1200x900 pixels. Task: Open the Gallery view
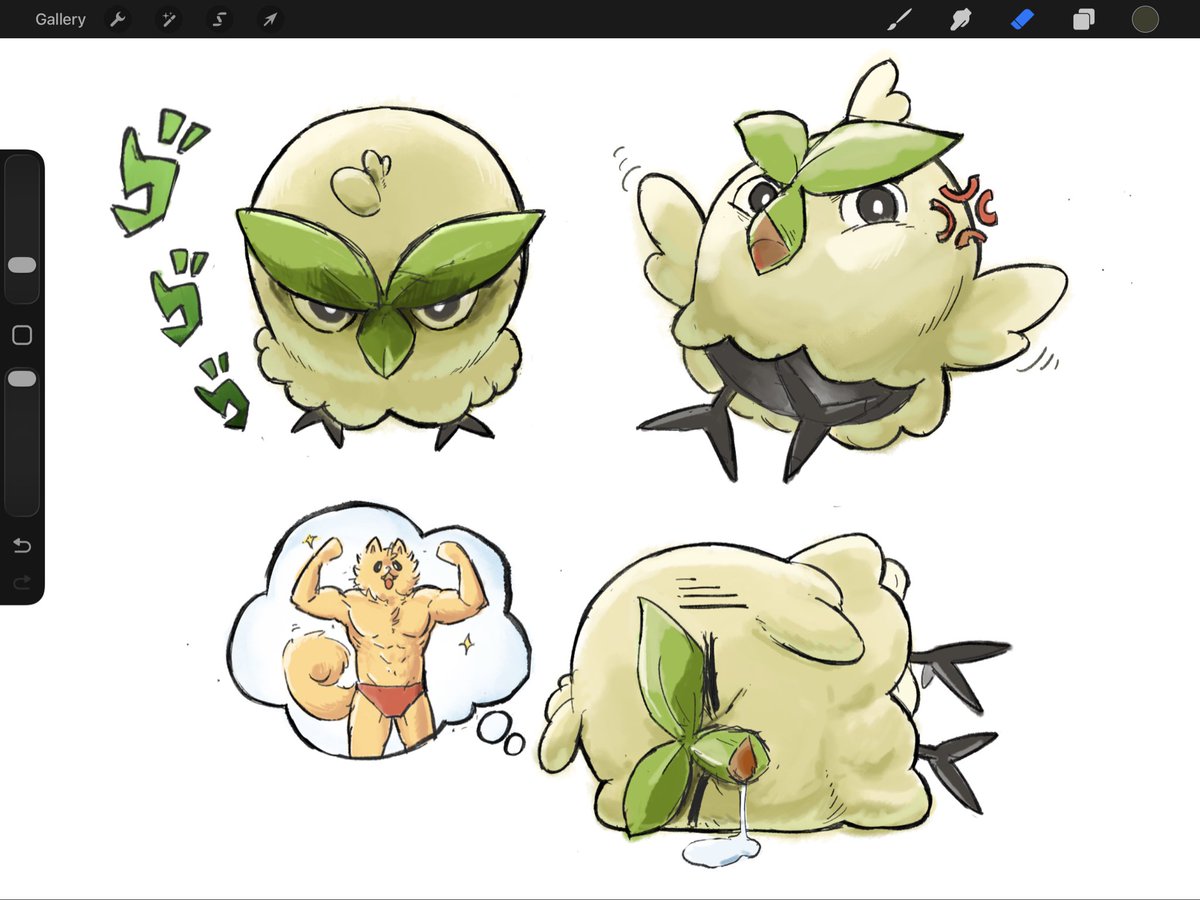60,19
